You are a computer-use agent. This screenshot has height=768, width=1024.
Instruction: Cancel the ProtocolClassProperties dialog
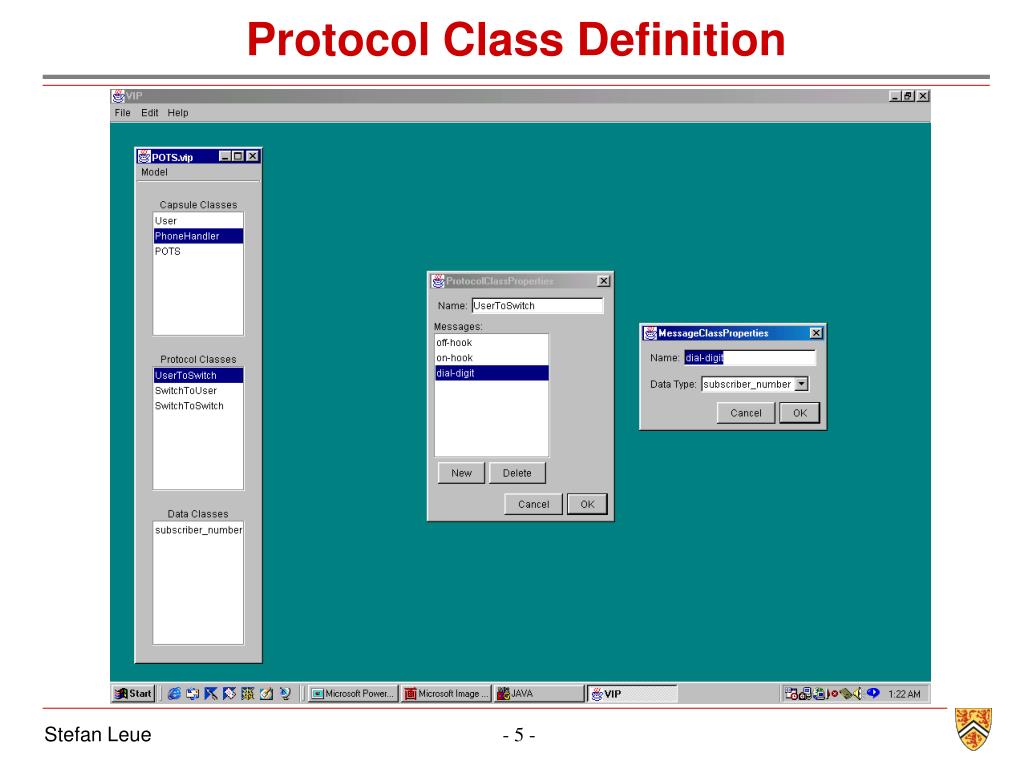pyautogui.click(x=534, y=504)
